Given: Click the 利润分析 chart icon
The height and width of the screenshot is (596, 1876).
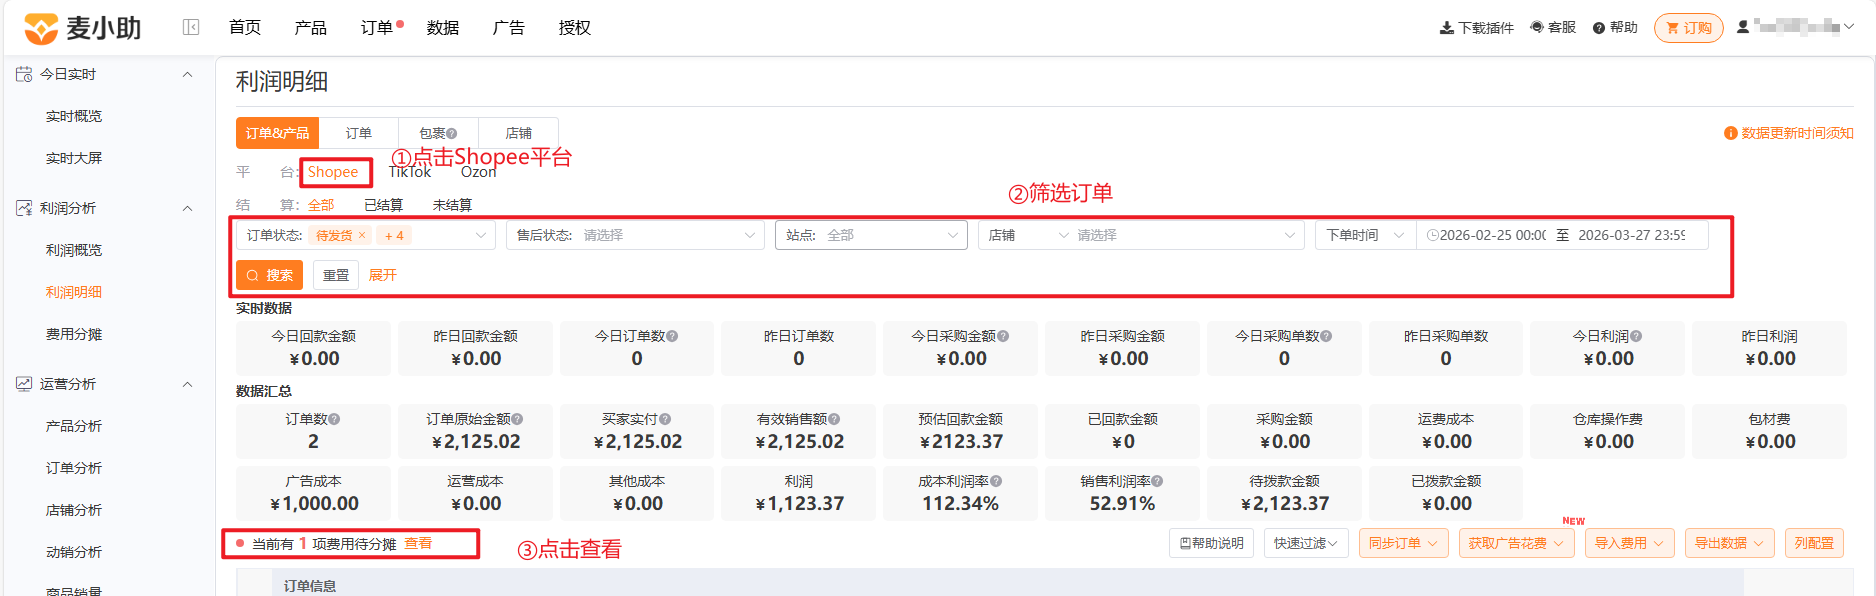Looking at the screenshot, I should pos(24,208).
